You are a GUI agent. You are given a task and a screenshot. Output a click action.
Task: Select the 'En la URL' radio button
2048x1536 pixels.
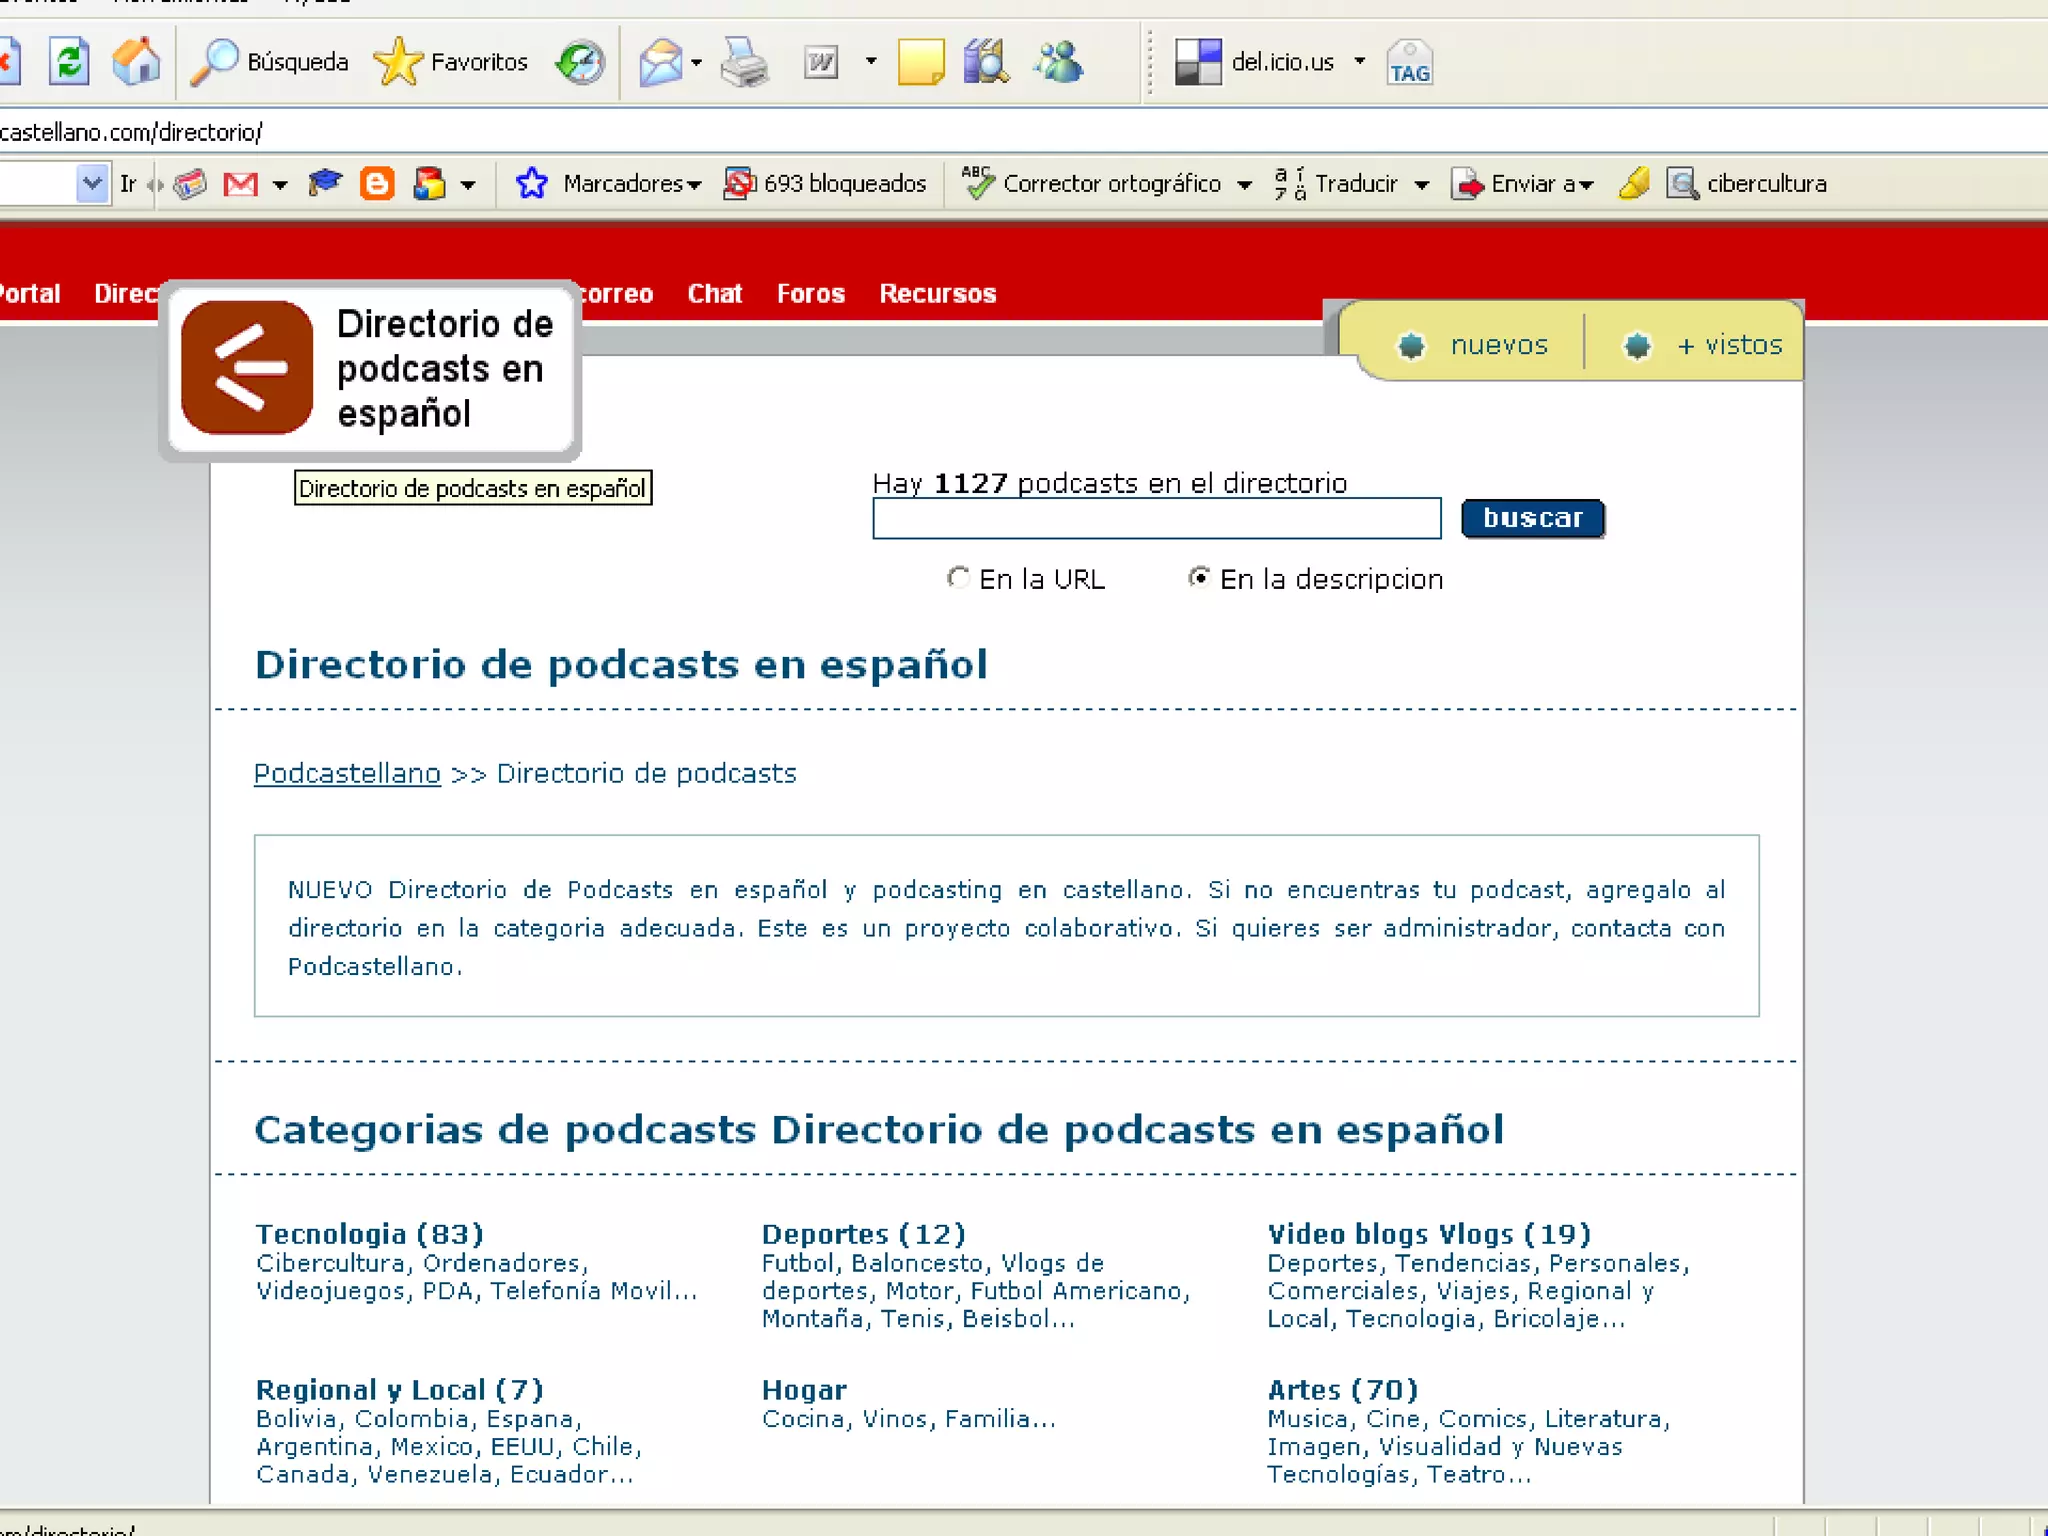(958, 578)
